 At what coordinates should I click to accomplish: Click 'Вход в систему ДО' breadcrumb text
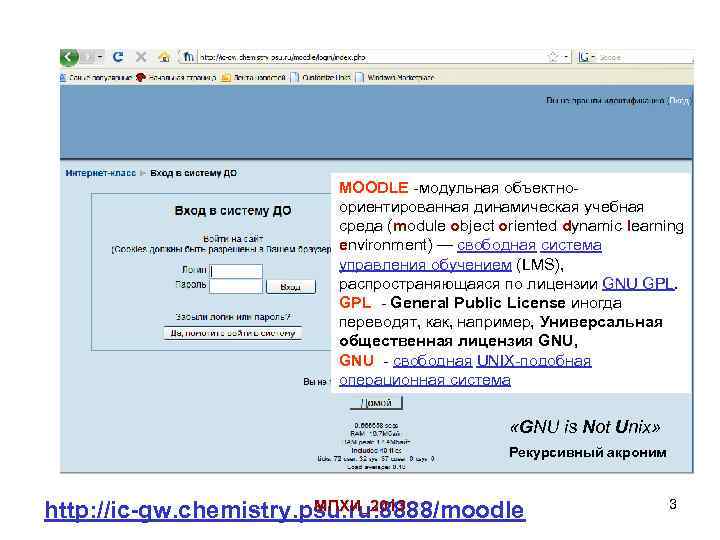pos(193,173)
